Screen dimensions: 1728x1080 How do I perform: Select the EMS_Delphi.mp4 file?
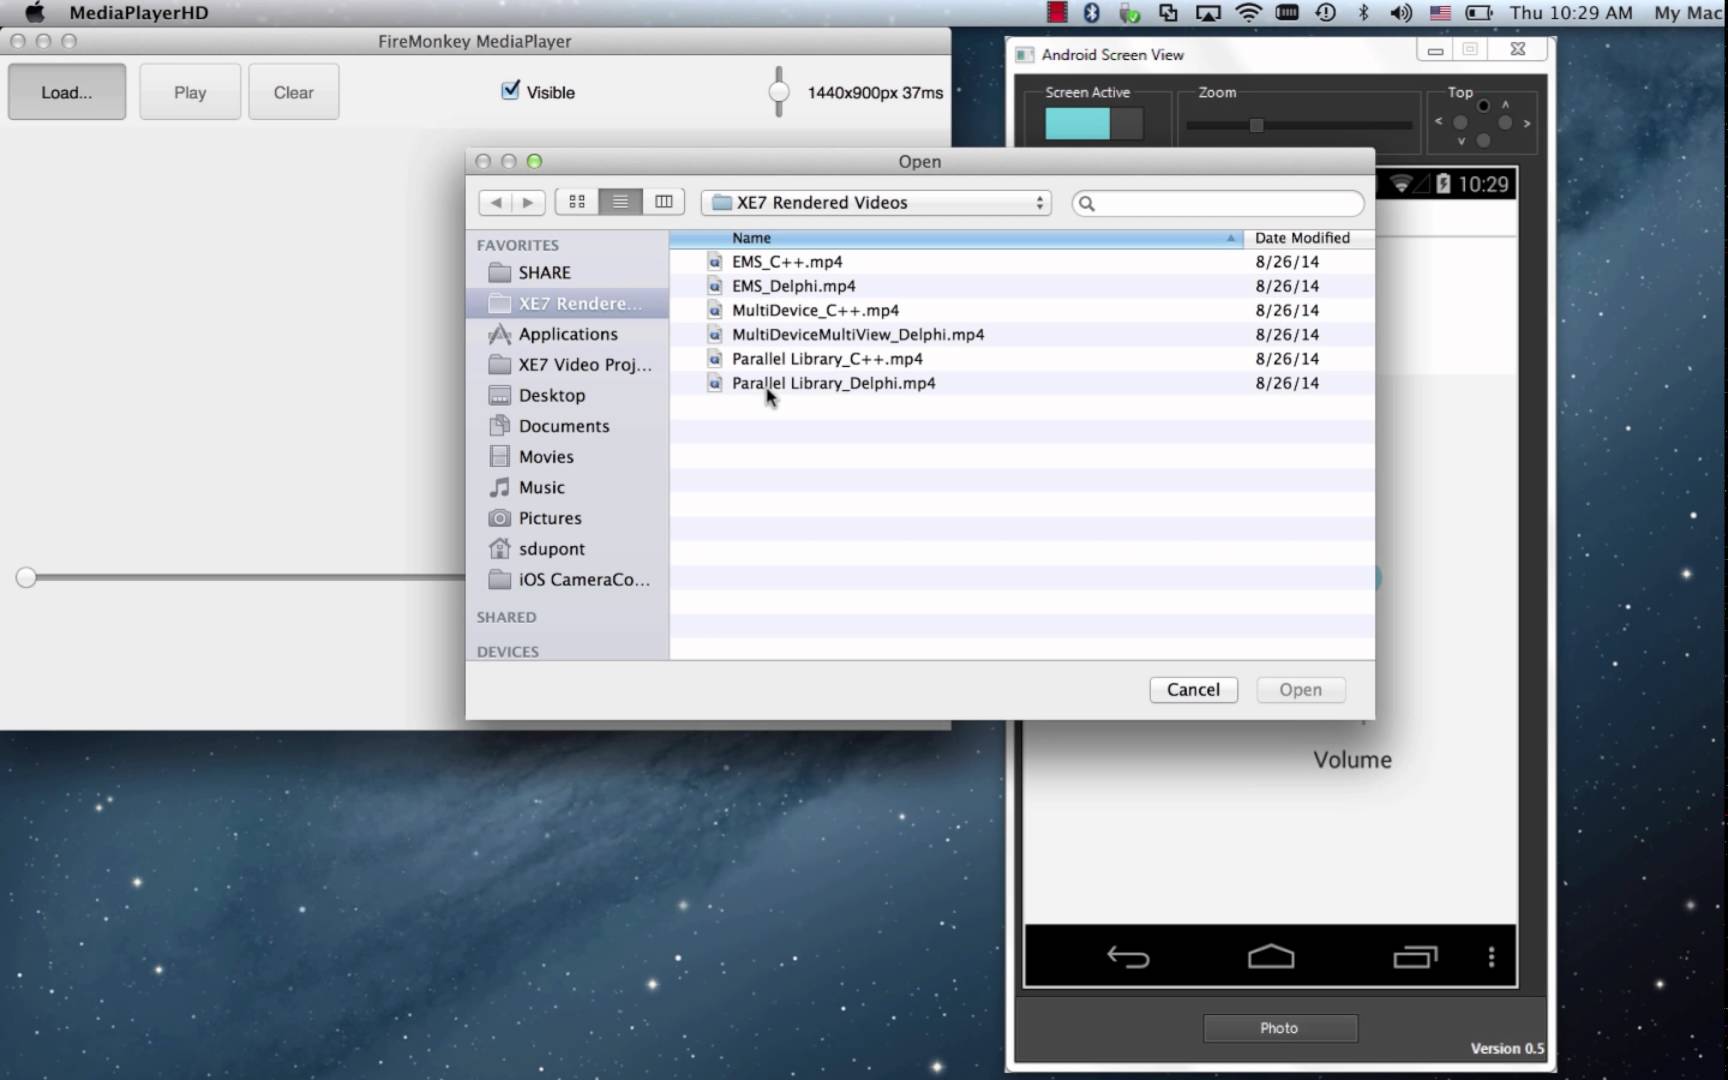pyautogui.click(x=1022, y=286)
